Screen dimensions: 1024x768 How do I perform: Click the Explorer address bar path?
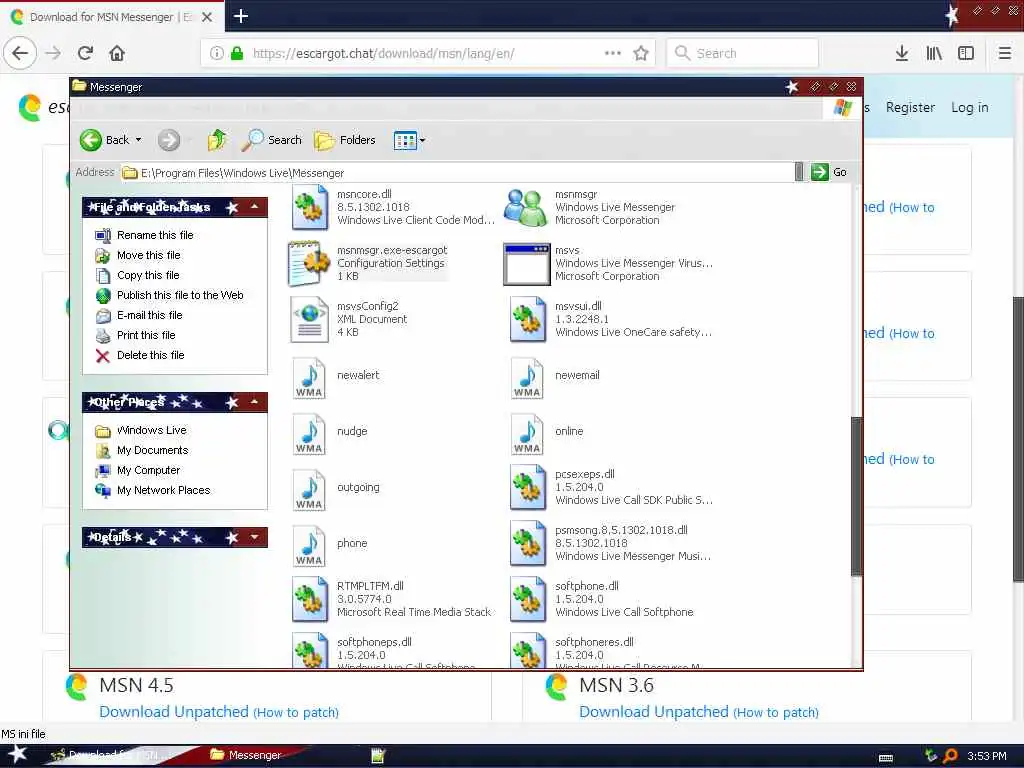tap(457, 172)
